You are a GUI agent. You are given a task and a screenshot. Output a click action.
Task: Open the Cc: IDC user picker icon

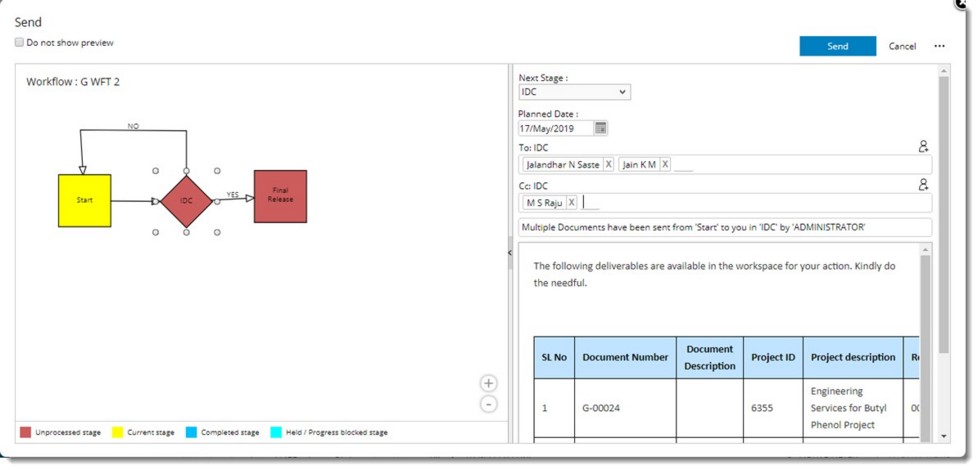[923, 184]
